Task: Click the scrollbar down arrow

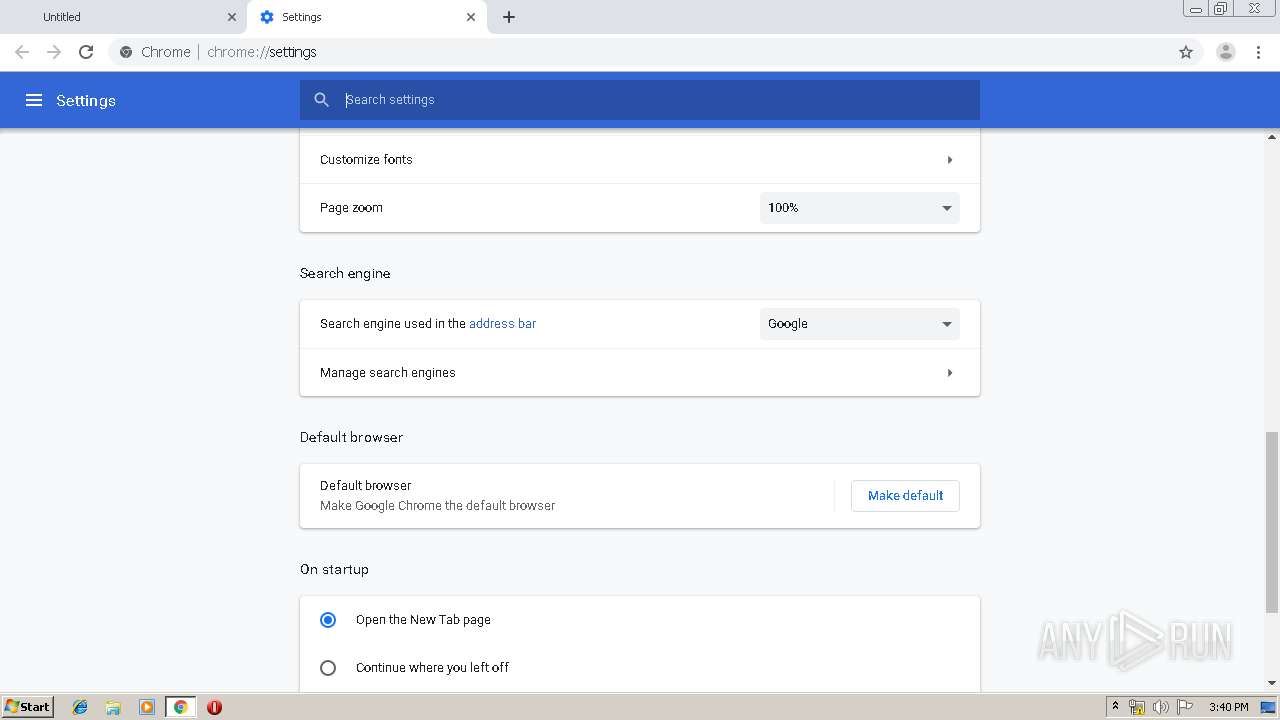Action: (x=1272, y=683)
